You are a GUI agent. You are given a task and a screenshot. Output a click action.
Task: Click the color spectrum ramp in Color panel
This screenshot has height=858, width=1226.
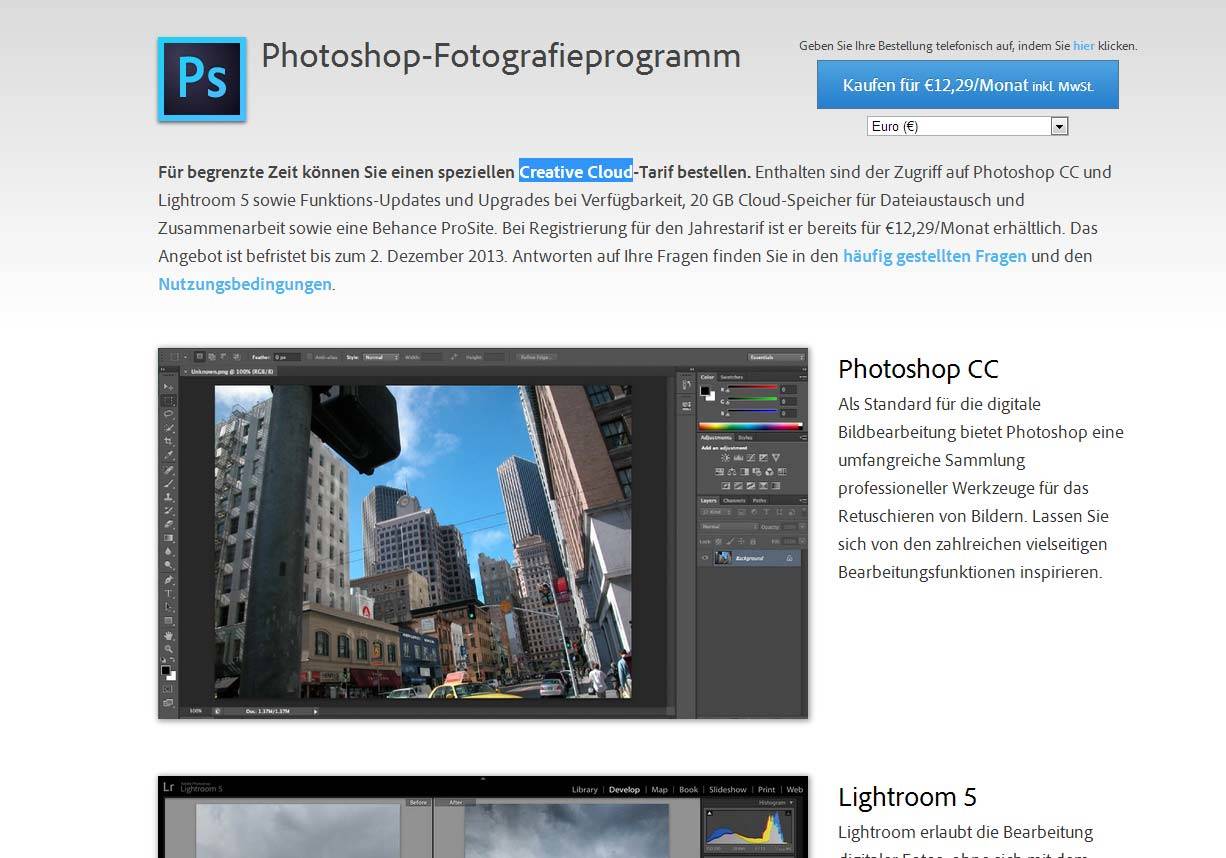[x=752, y=426]
